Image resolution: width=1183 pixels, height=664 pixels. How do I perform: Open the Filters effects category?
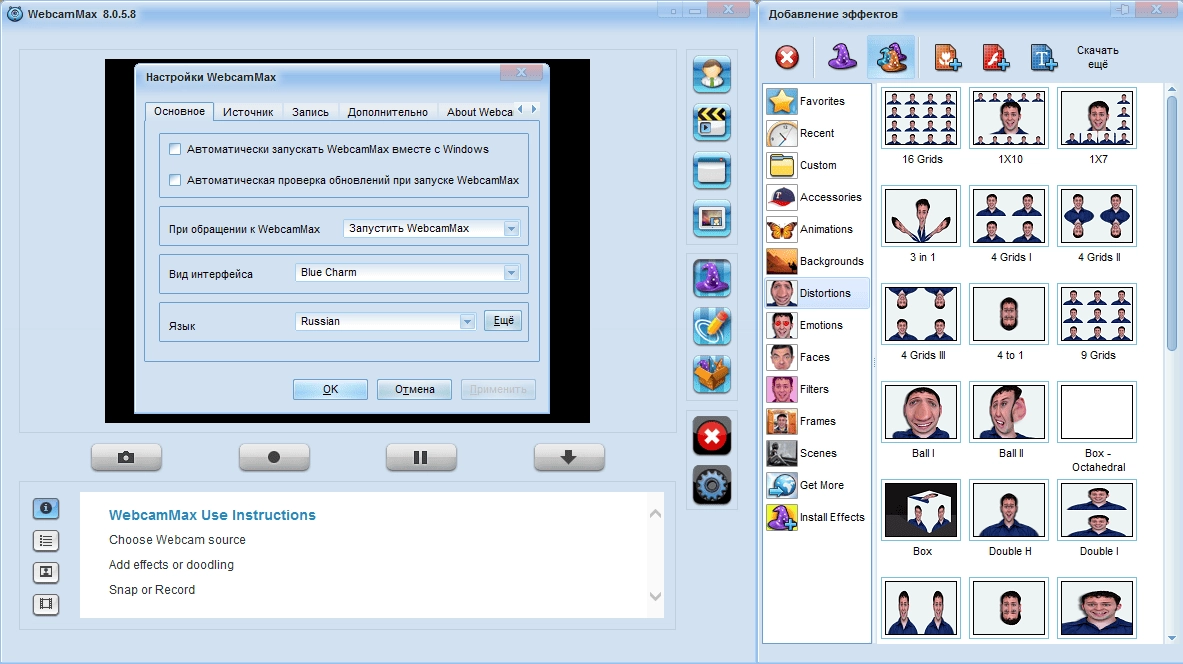(x=816, y=389)
